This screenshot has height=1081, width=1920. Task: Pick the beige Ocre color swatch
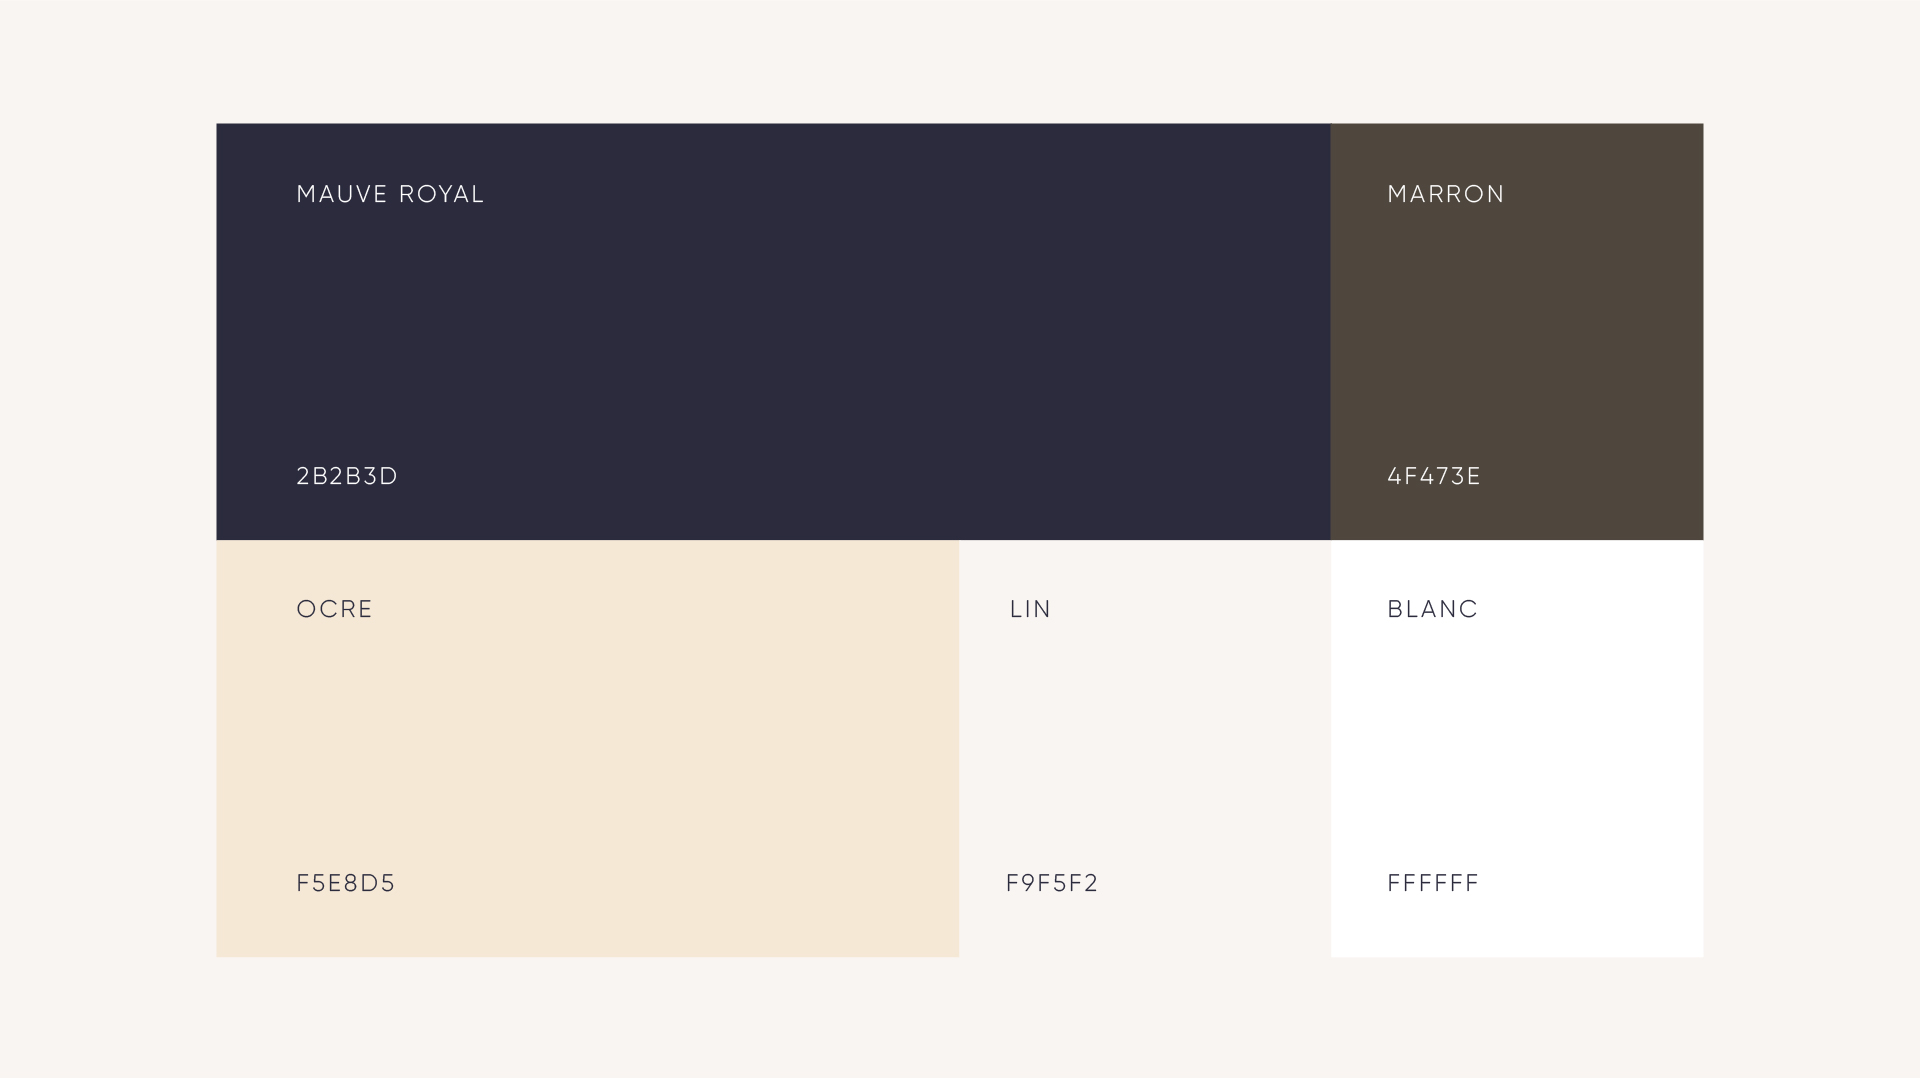click(587, 748)
